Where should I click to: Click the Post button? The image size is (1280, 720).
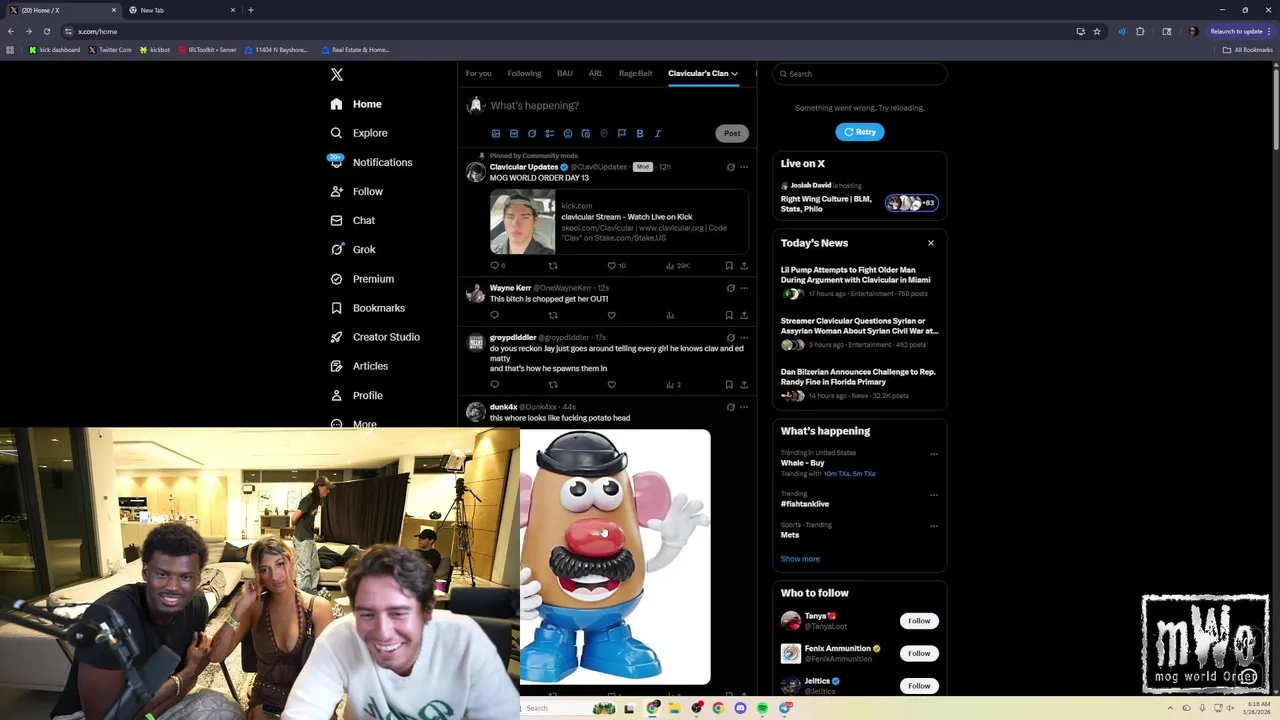tap(732, 133)
